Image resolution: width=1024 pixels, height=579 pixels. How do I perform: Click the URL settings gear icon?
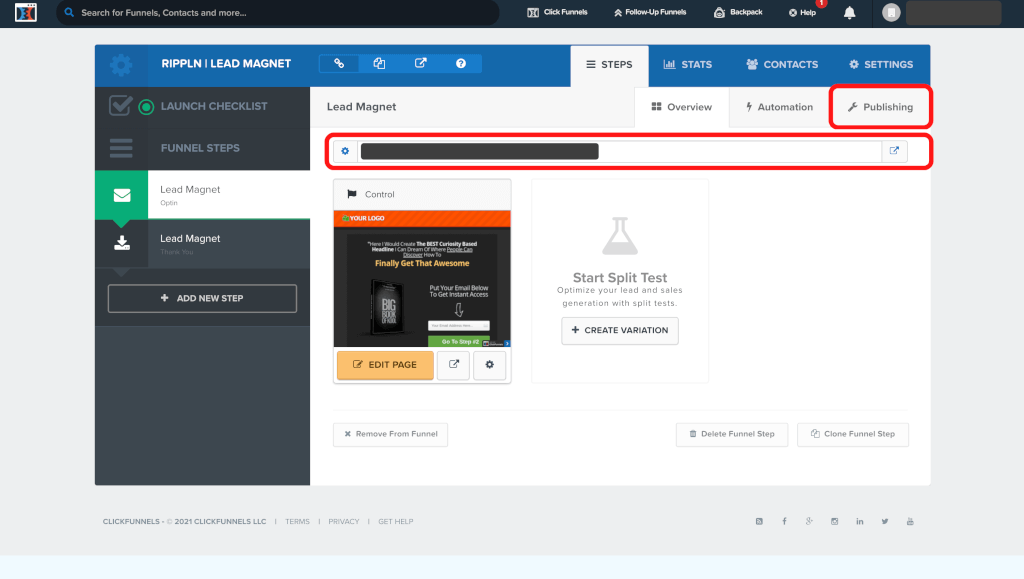point(345,151)
